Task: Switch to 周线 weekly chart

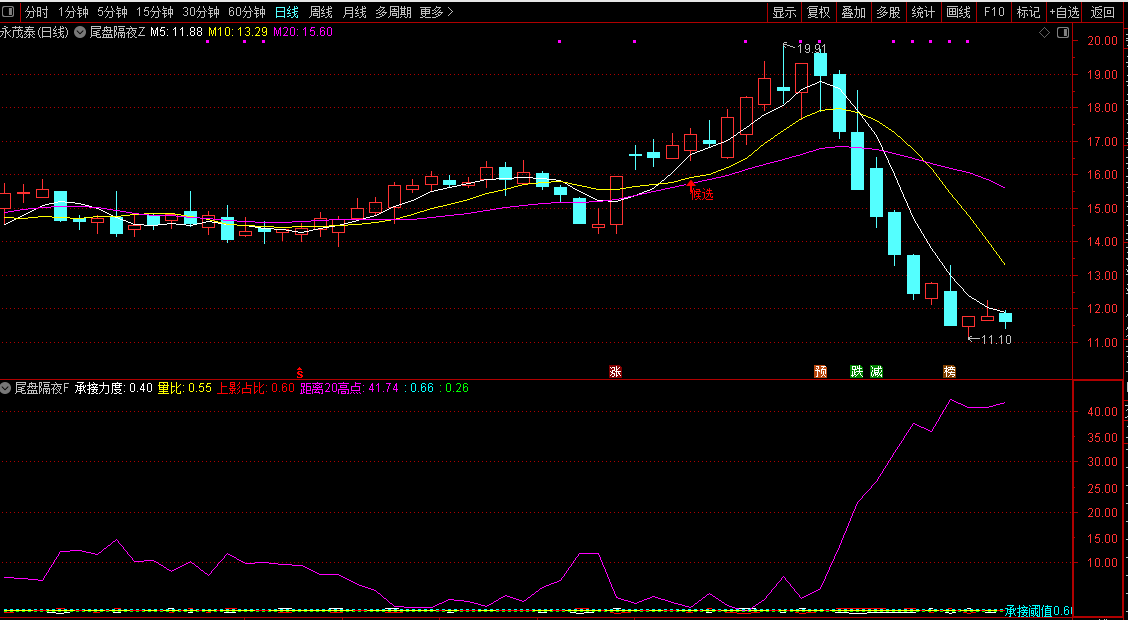Action: pyautogui.click(x=321, y=12)
